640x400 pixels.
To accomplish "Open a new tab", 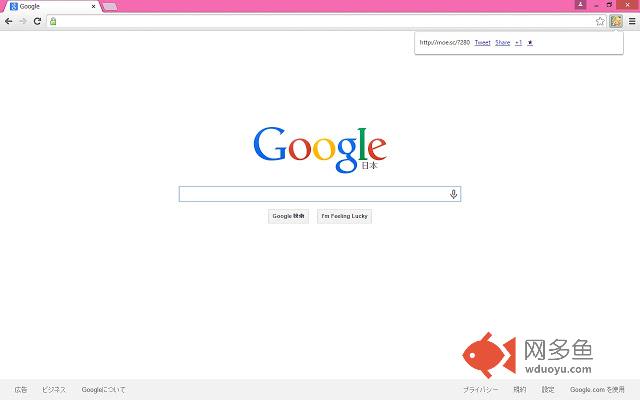I will click(109, 7).
